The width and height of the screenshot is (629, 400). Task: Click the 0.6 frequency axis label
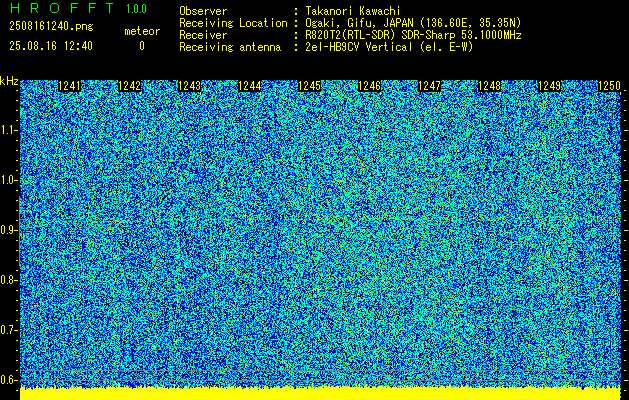point(8,380)
